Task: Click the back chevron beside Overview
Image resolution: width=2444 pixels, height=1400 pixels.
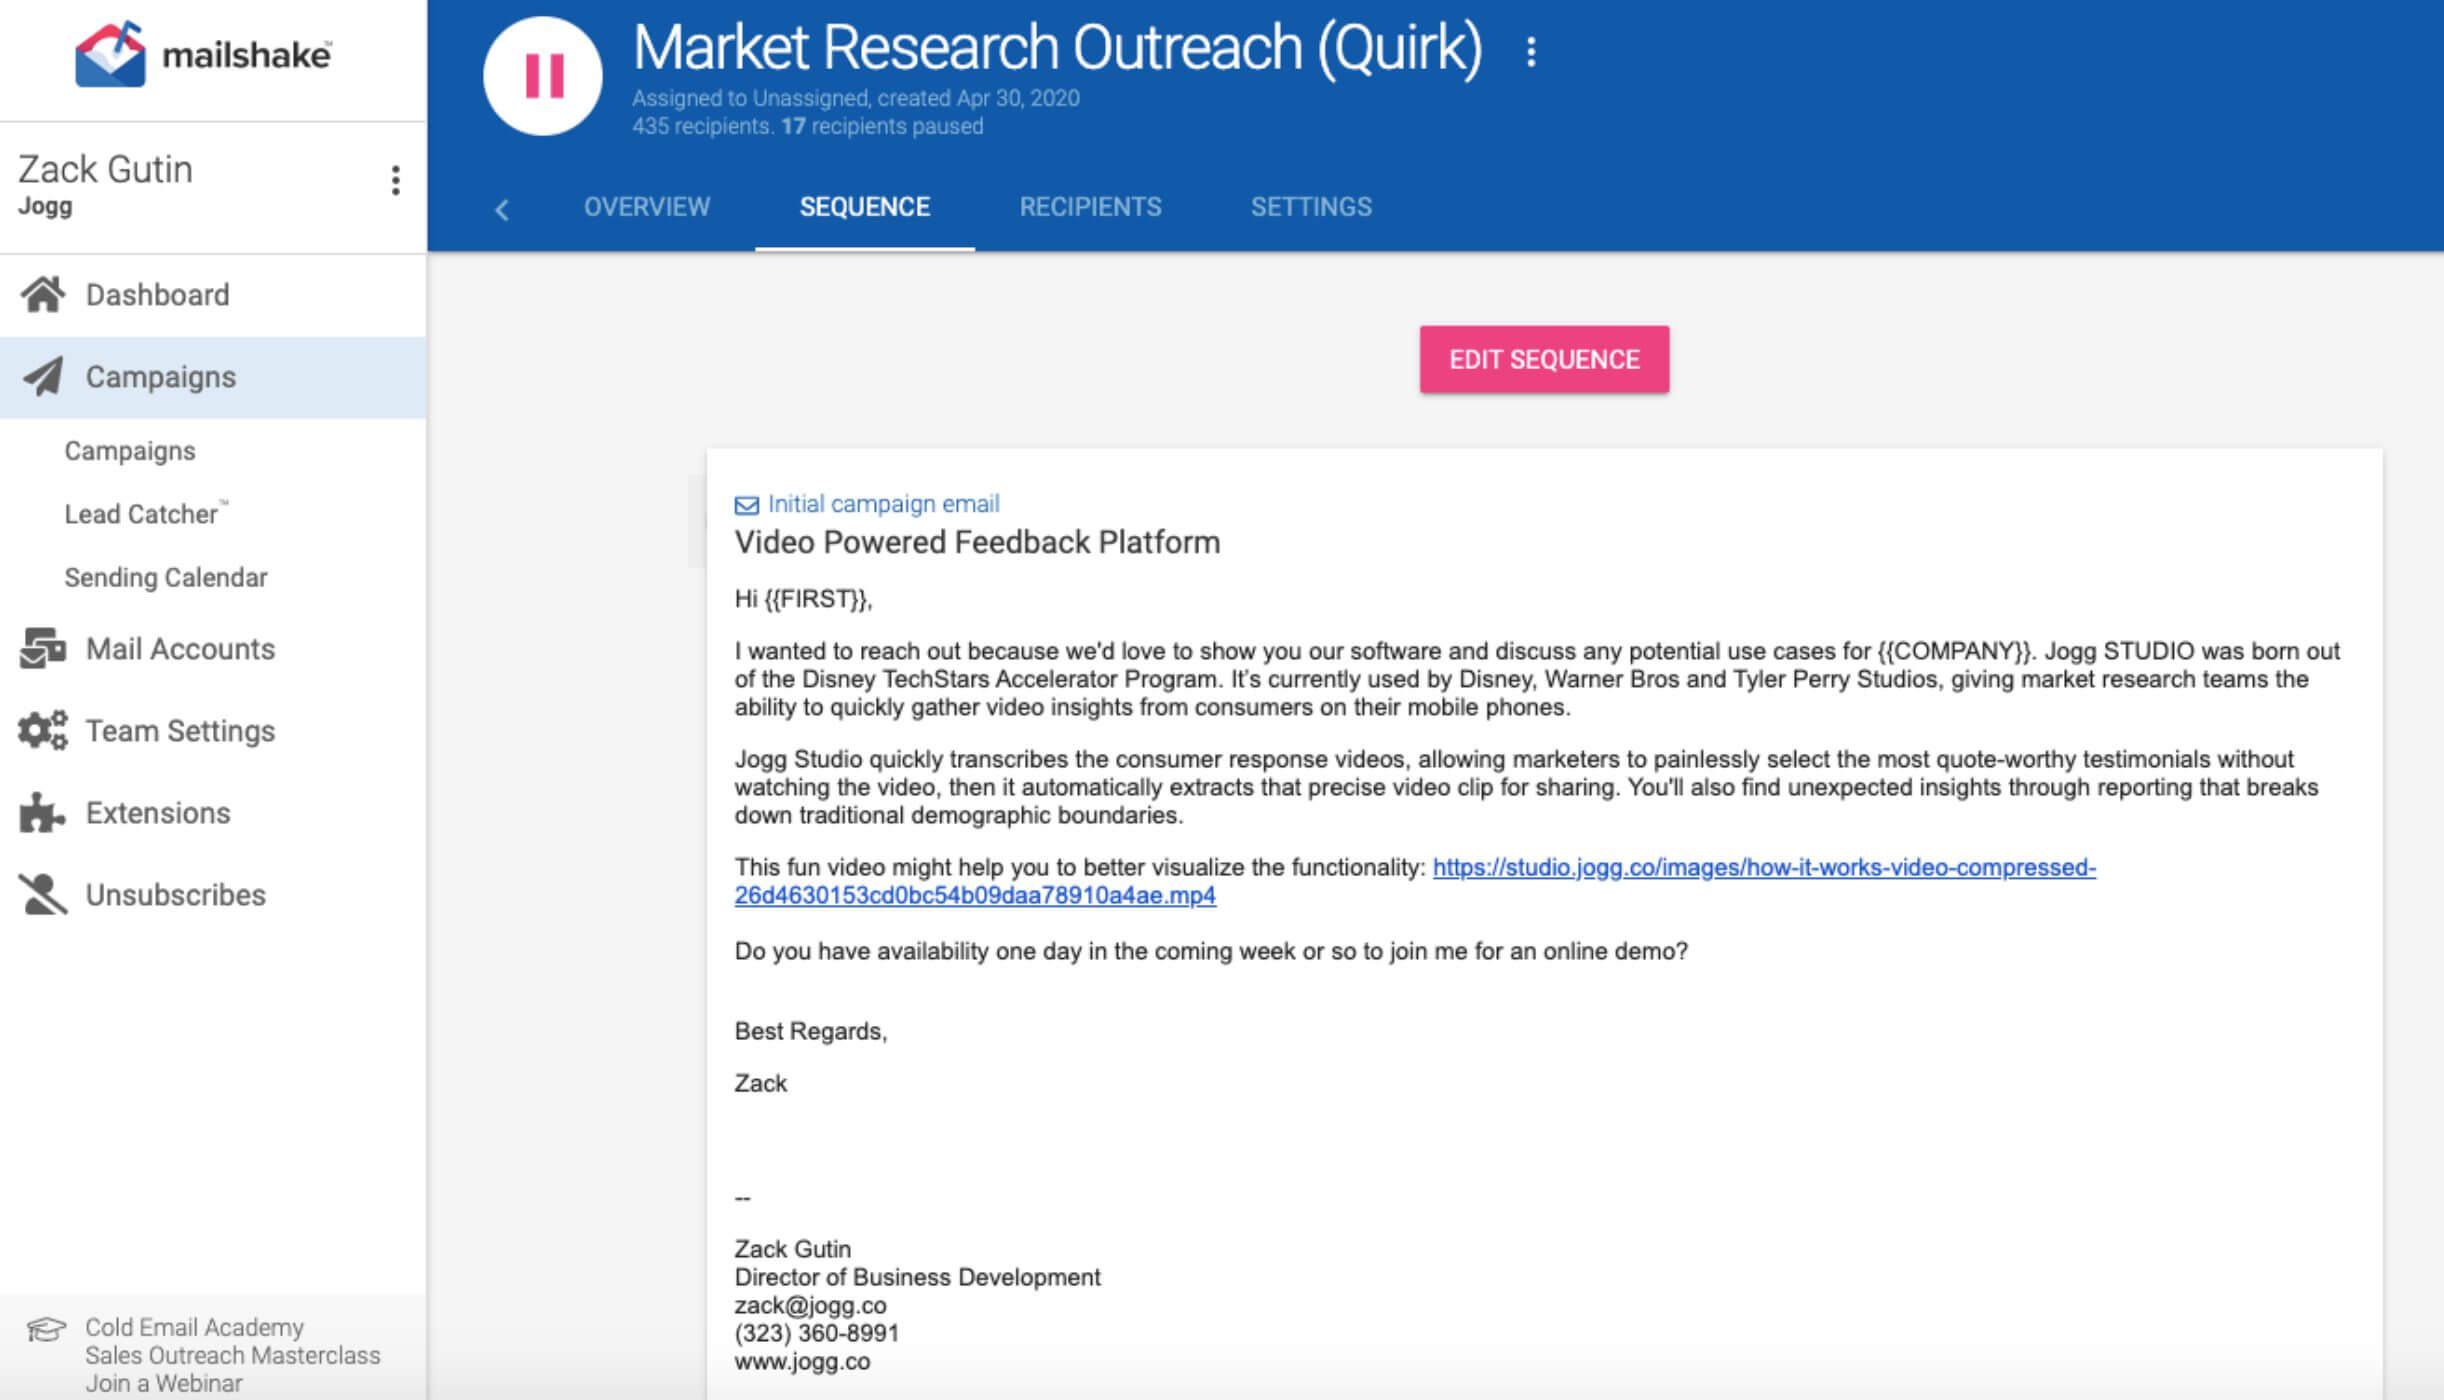Action: coord(502,209)
